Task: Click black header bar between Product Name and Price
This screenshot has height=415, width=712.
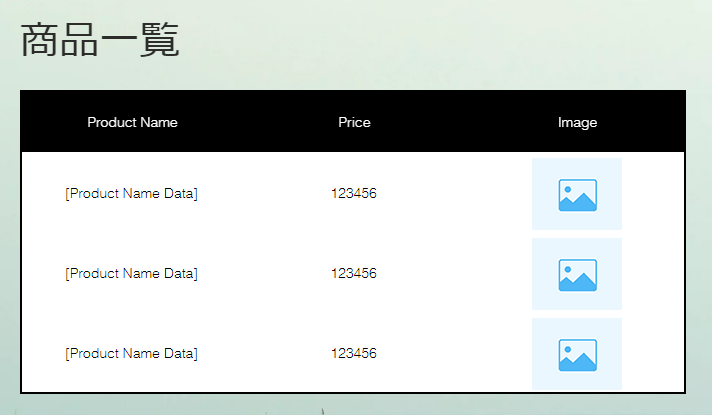Action: [x=257, y=122]
